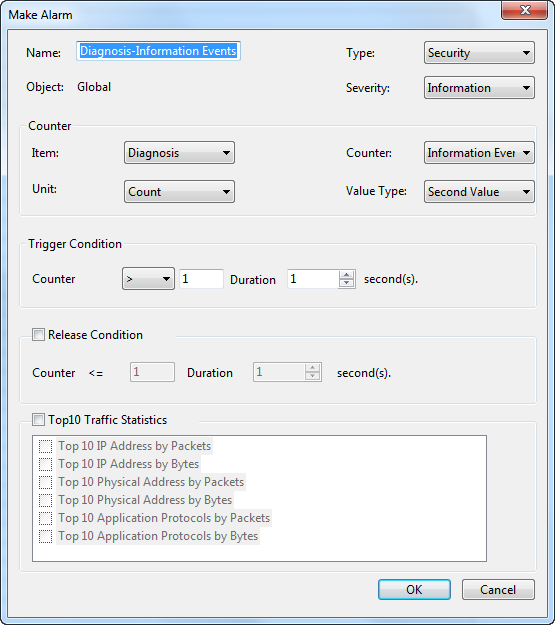
Task: Click the OK button
Action: click(x=414, y=590)
